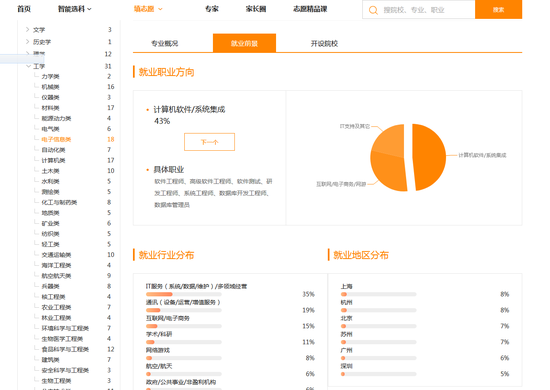Click the 航空/航天 industry label
550x390 pixels.
click(x=159, y=366)
